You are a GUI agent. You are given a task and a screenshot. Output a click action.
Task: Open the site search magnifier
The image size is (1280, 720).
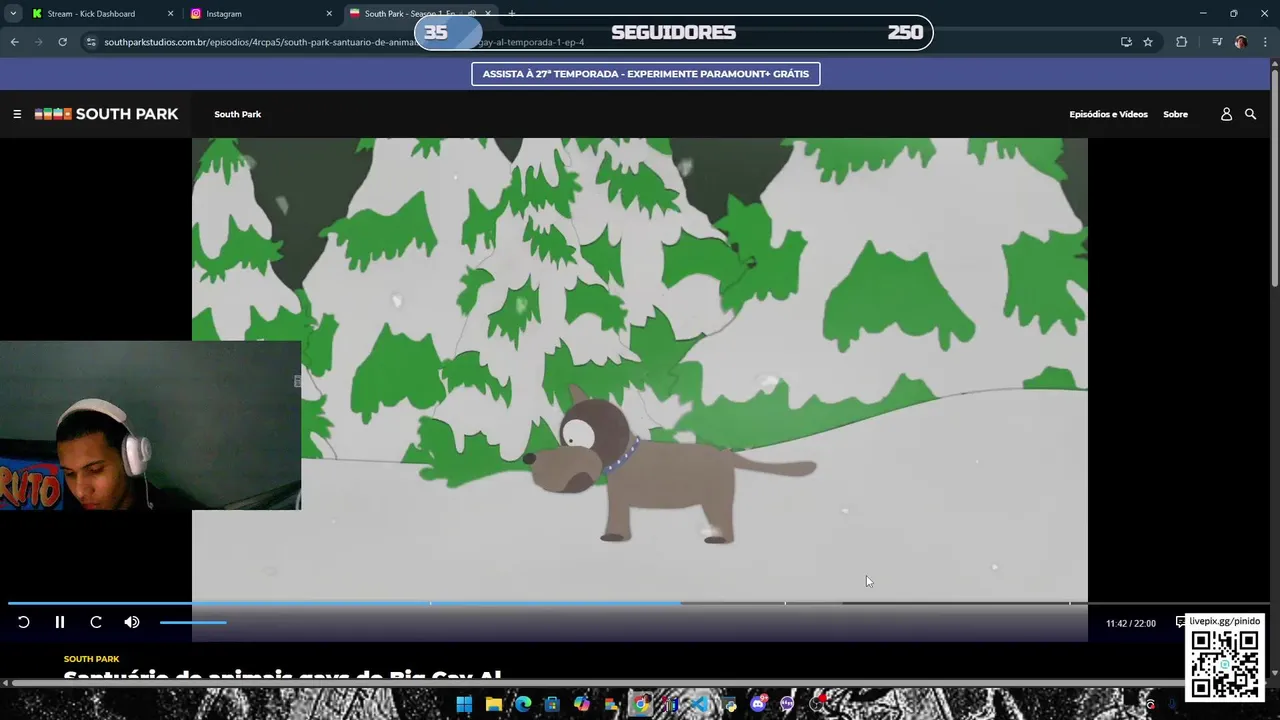(x=1250, y=114)
